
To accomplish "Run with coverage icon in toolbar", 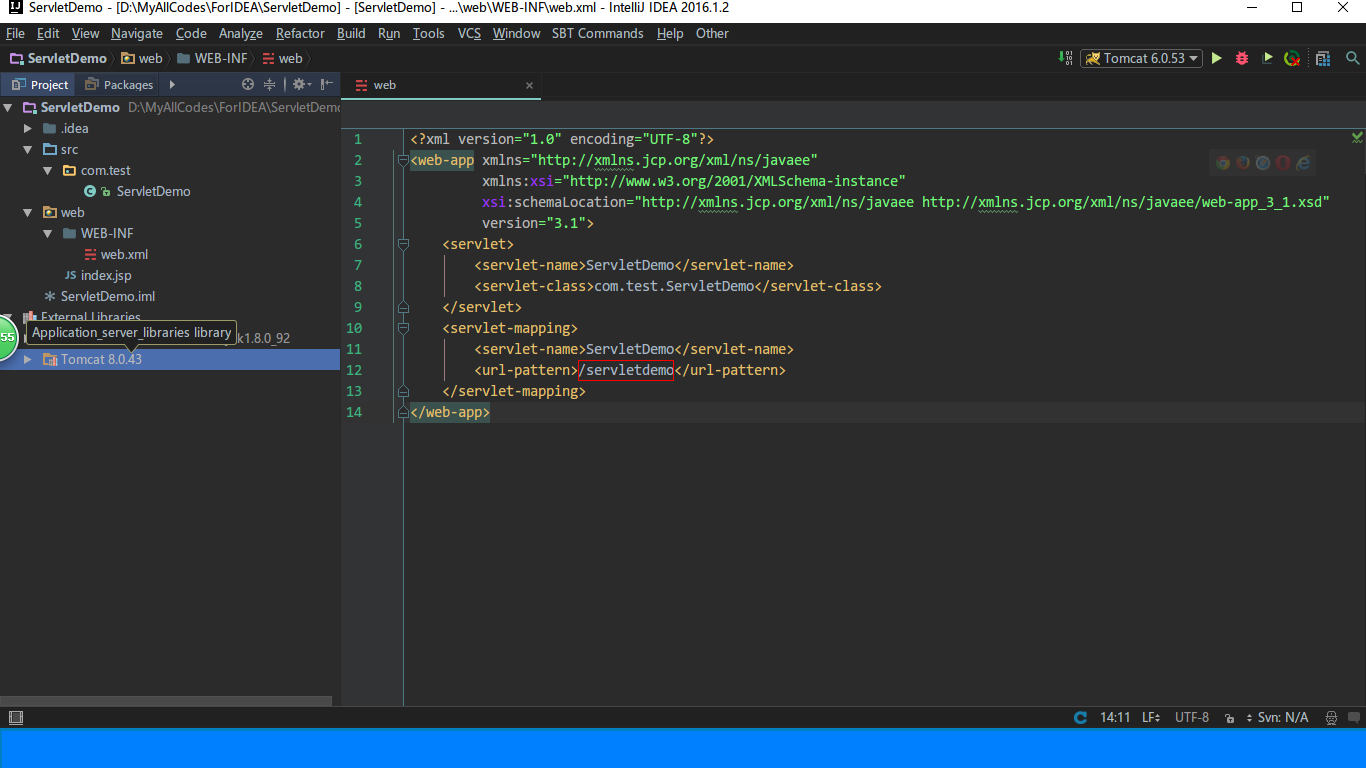I will (x=1267, y=58).
